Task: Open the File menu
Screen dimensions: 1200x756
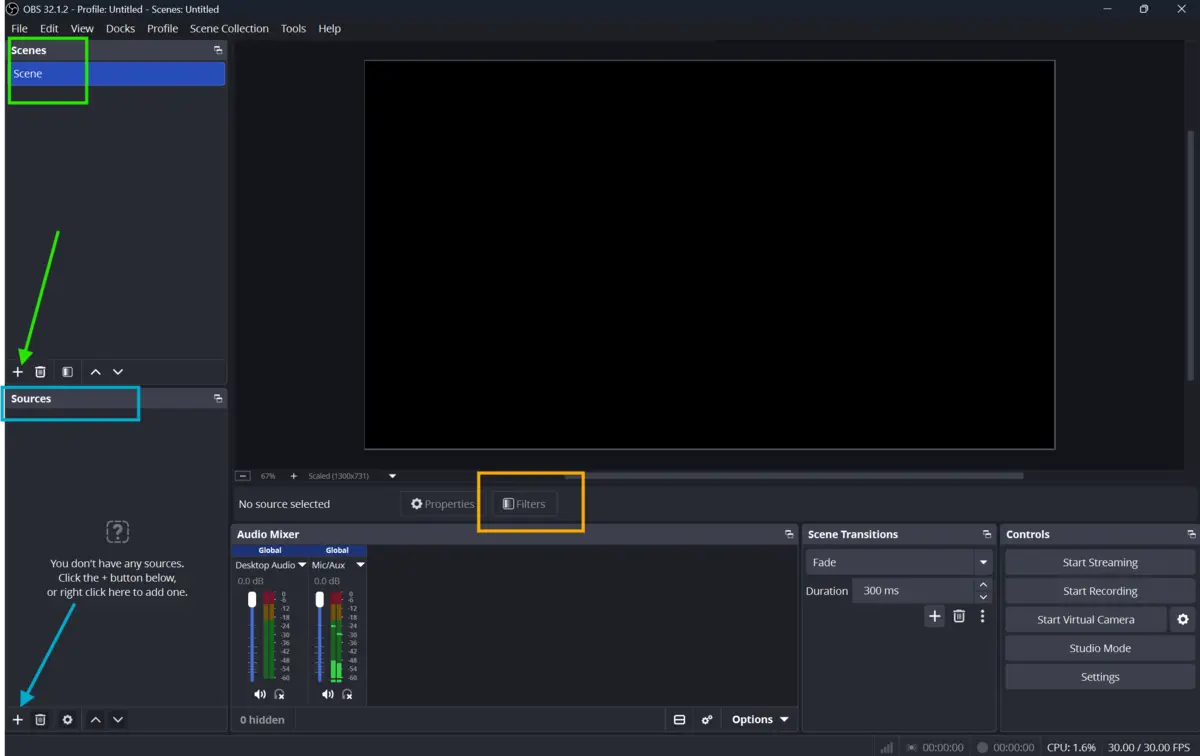Action: point(19,29)
